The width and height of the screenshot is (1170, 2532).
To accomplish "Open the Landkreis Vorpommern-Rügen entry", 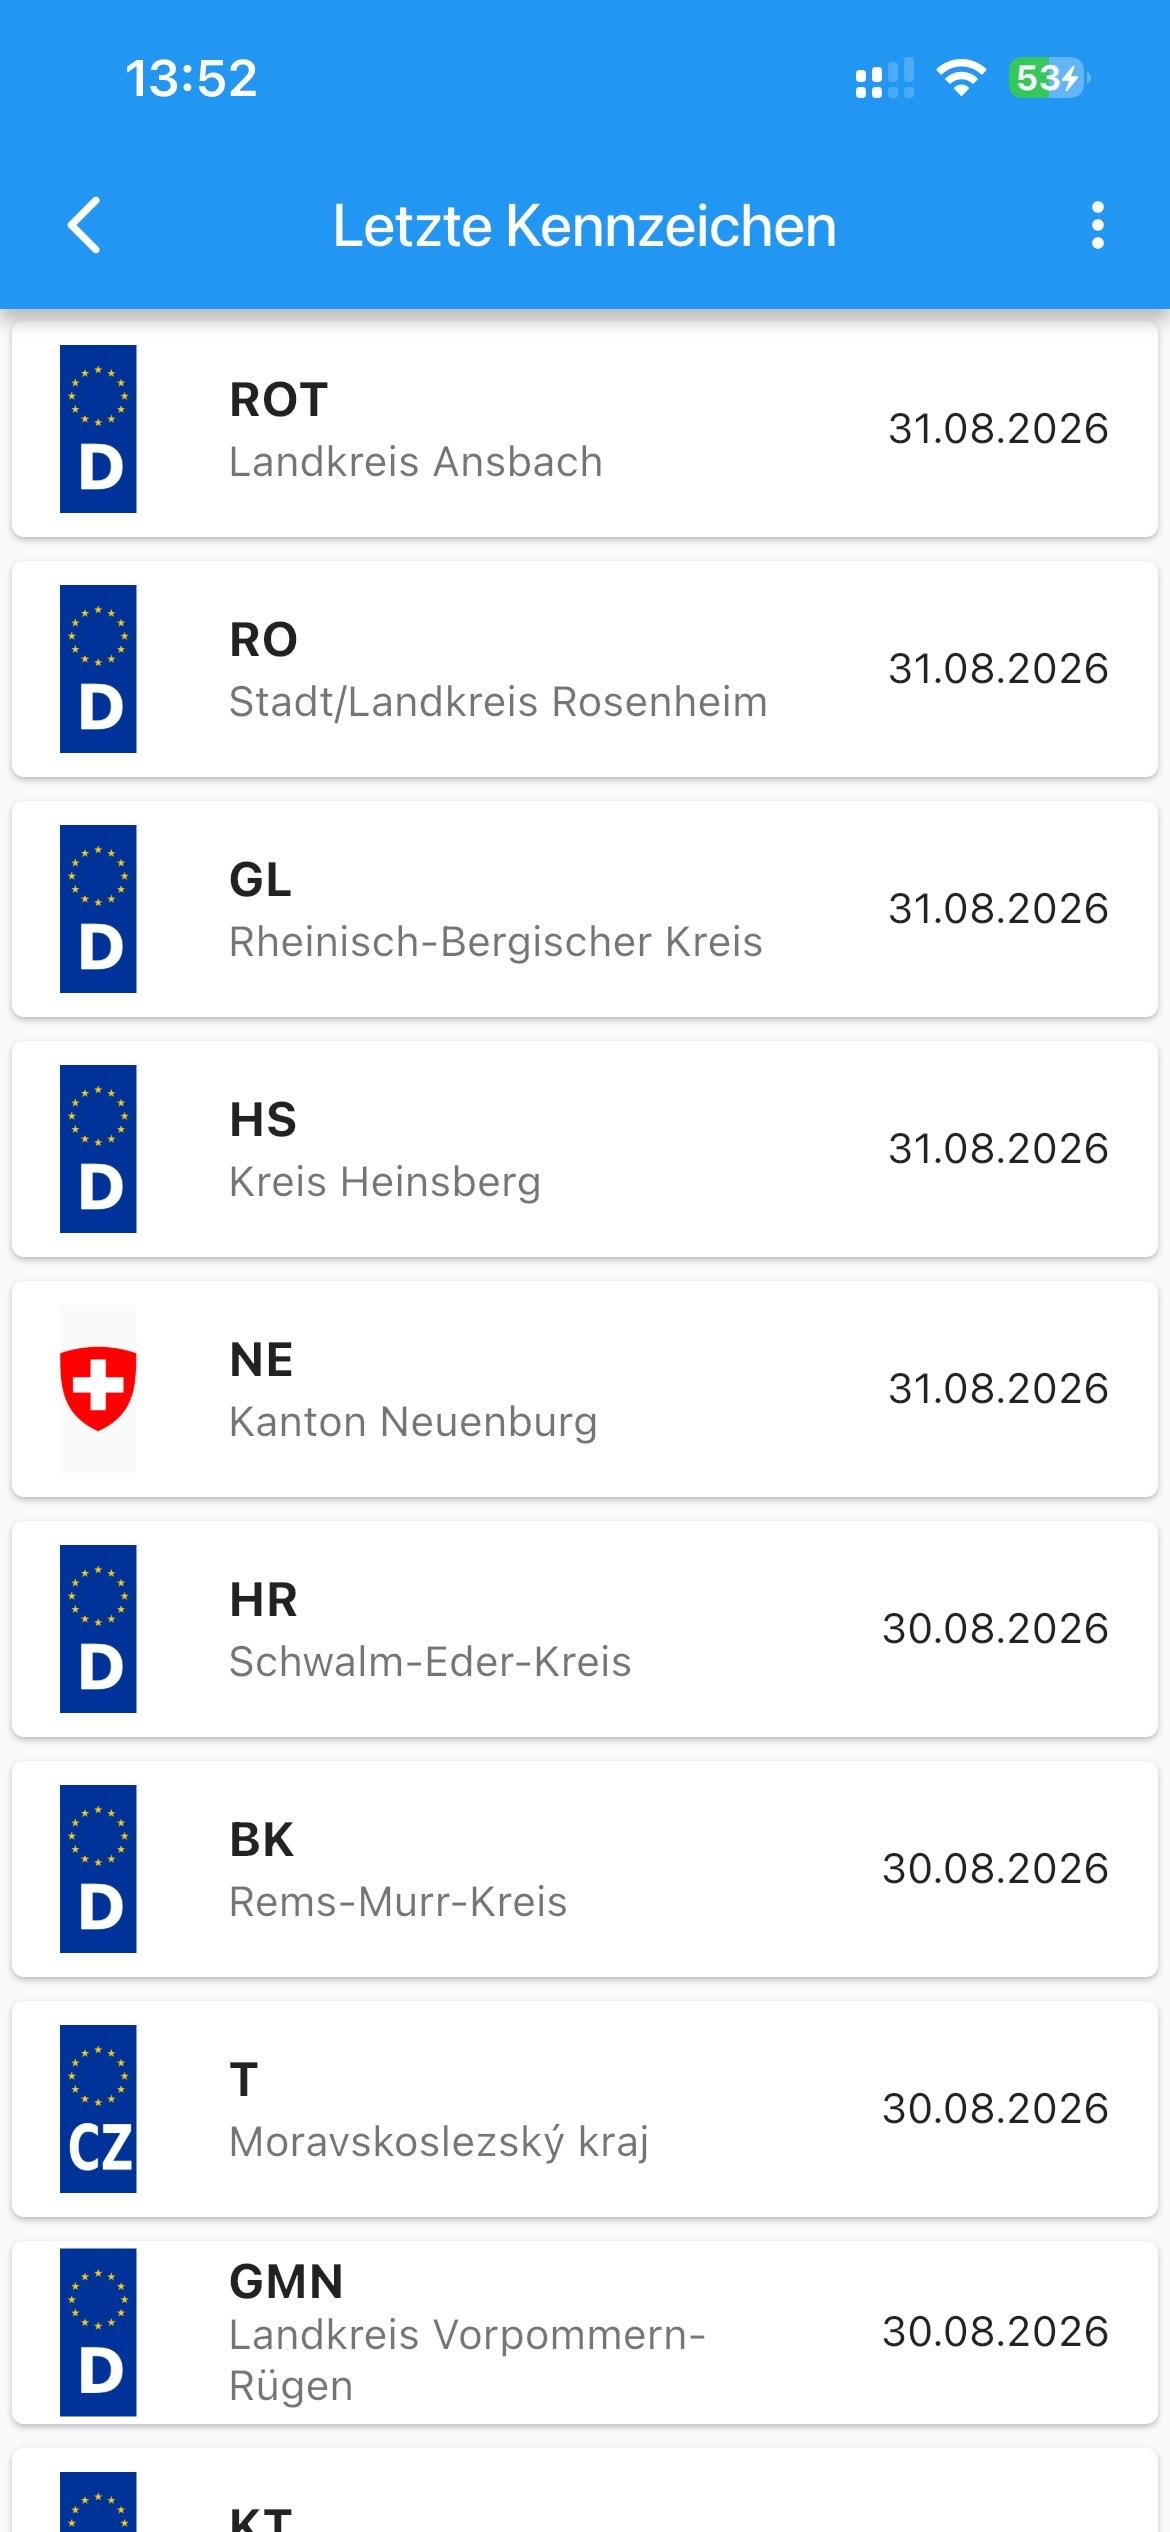I will 584,2332.
